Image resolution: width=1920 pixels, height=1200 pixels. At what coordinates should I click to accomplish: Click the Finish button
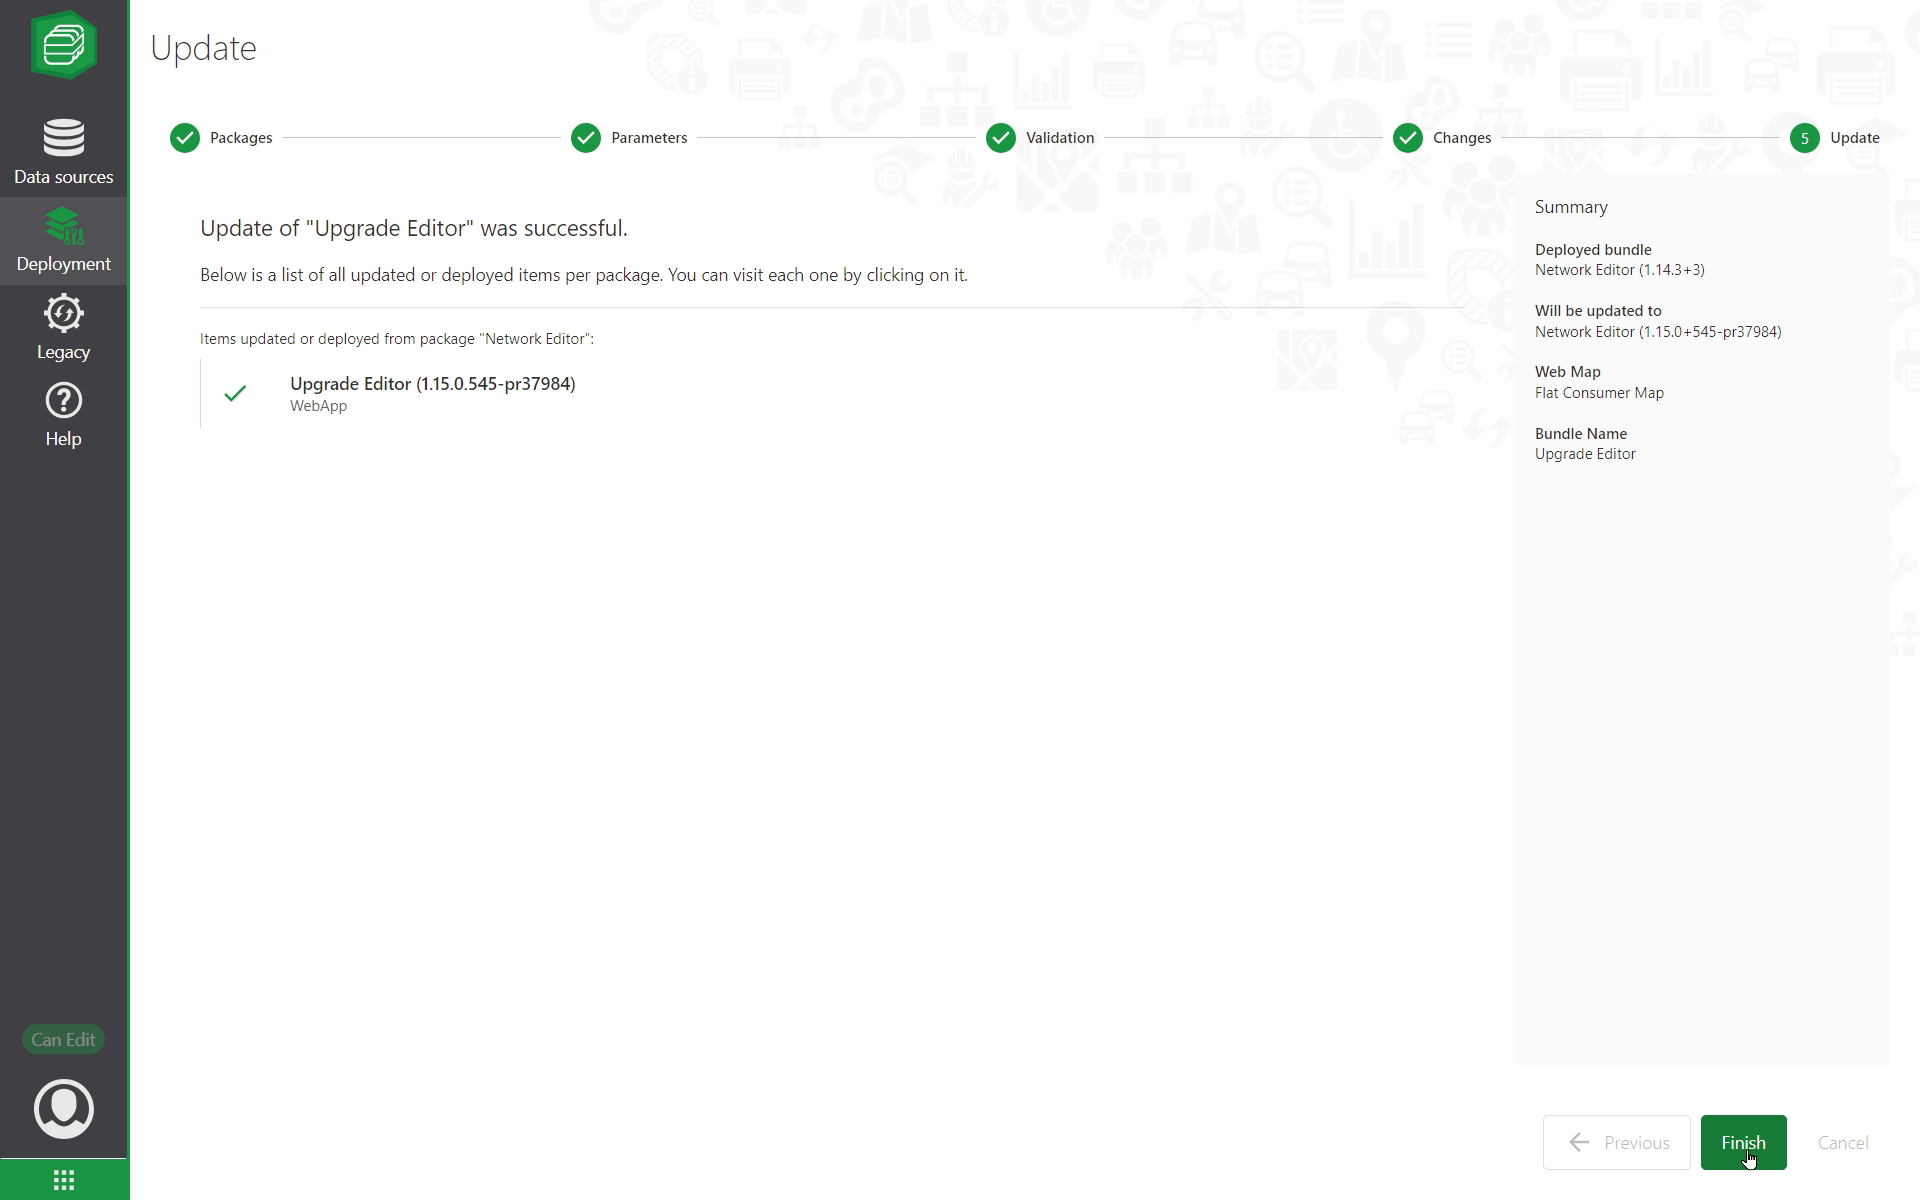tap(1743, 1142)
